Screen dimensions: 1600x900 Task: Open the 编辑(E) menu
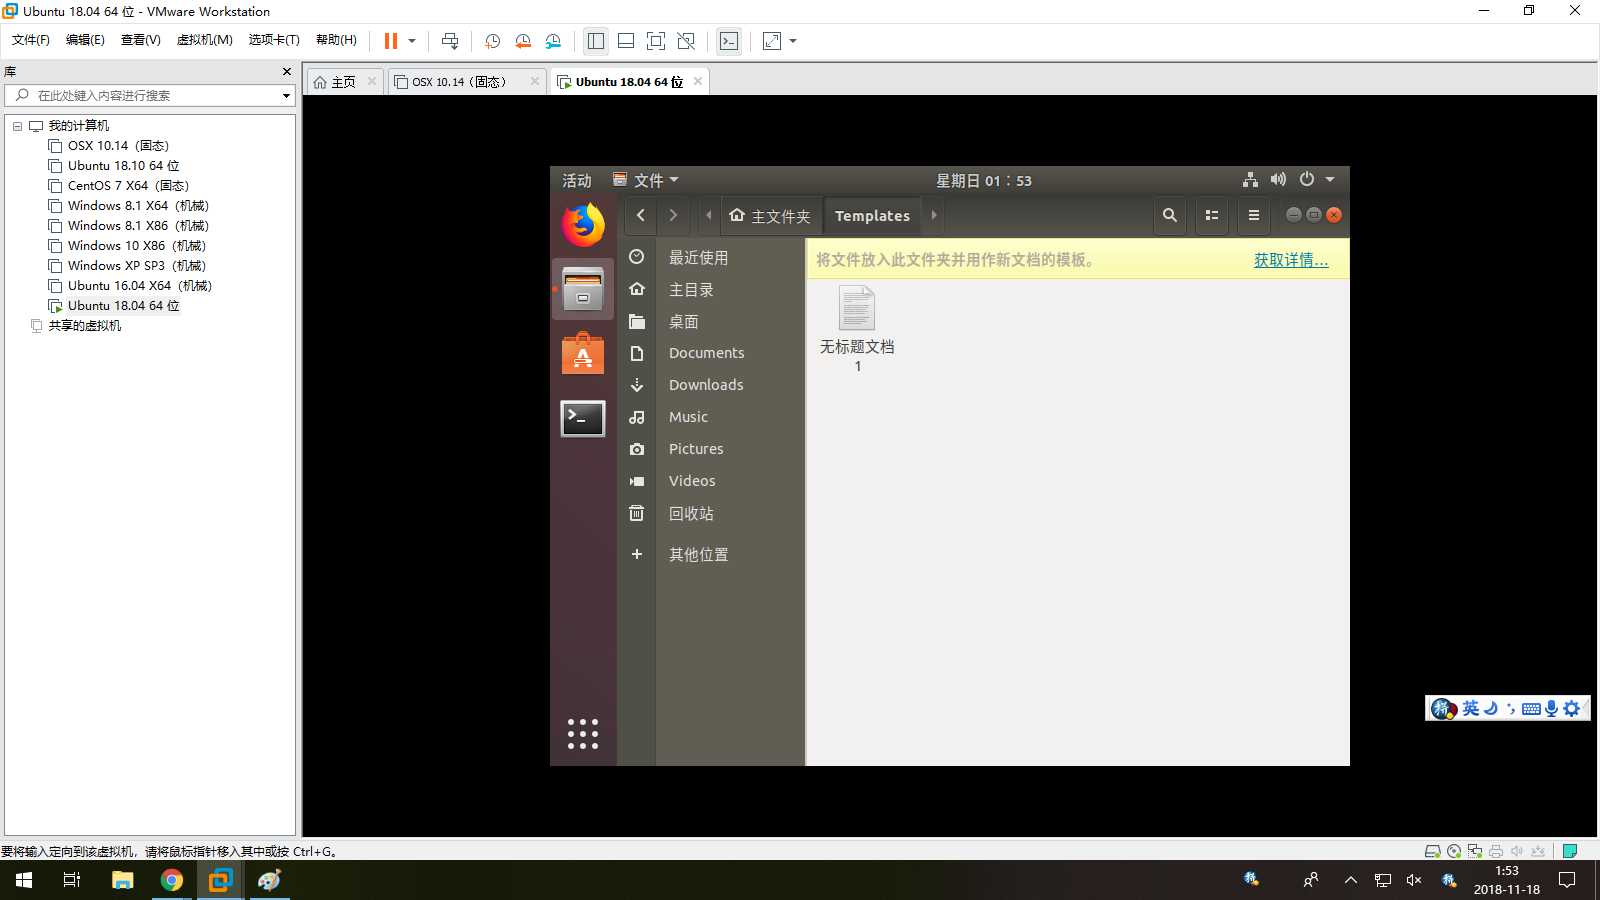coord(85,40)
